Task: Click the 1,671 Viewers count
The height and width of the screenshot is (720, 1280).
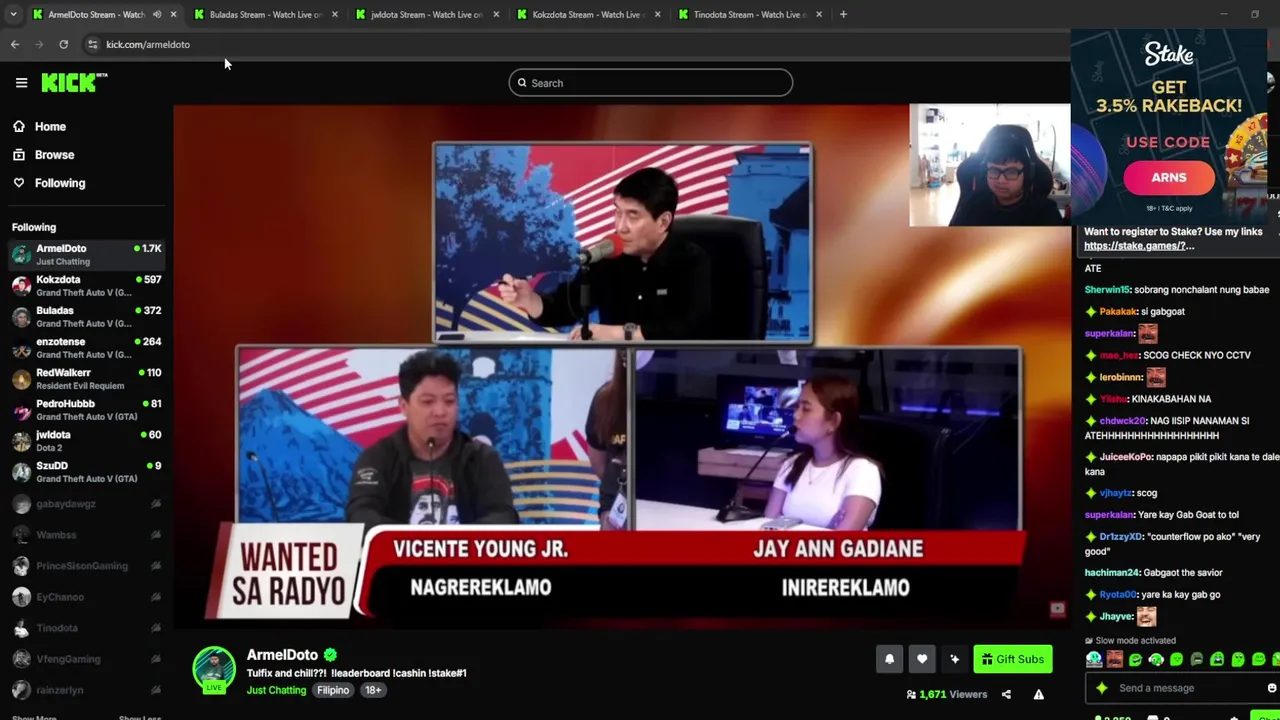Action: point(946,694)
